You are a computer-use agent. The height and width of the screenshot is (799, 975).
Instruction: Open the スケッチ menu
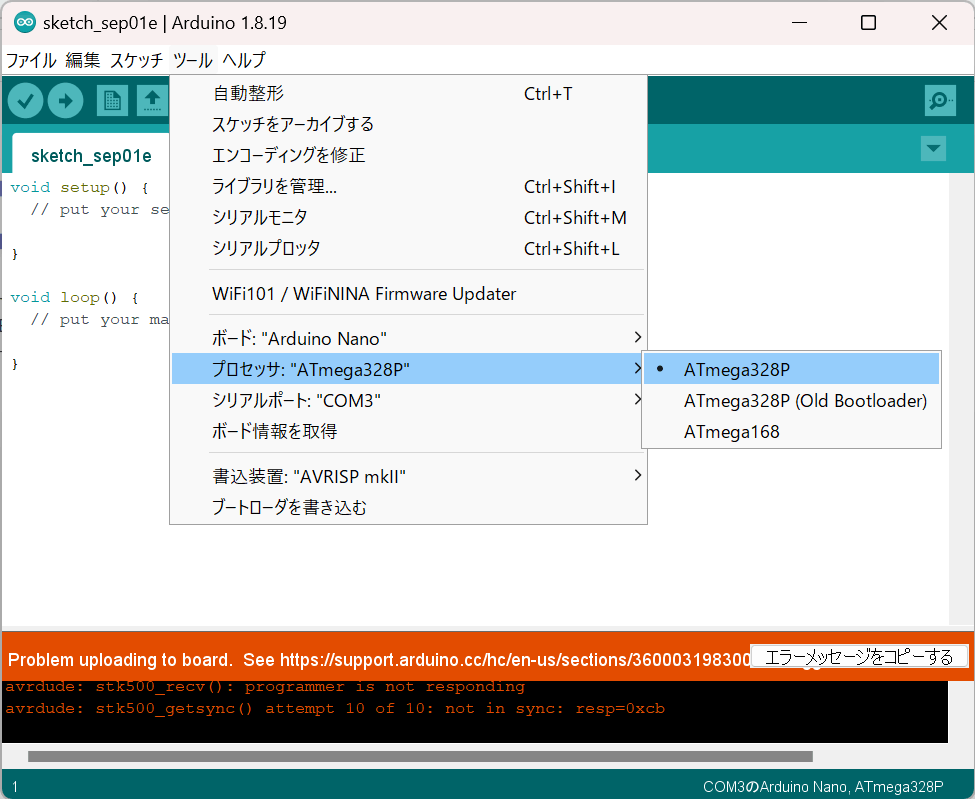(136, 60)
